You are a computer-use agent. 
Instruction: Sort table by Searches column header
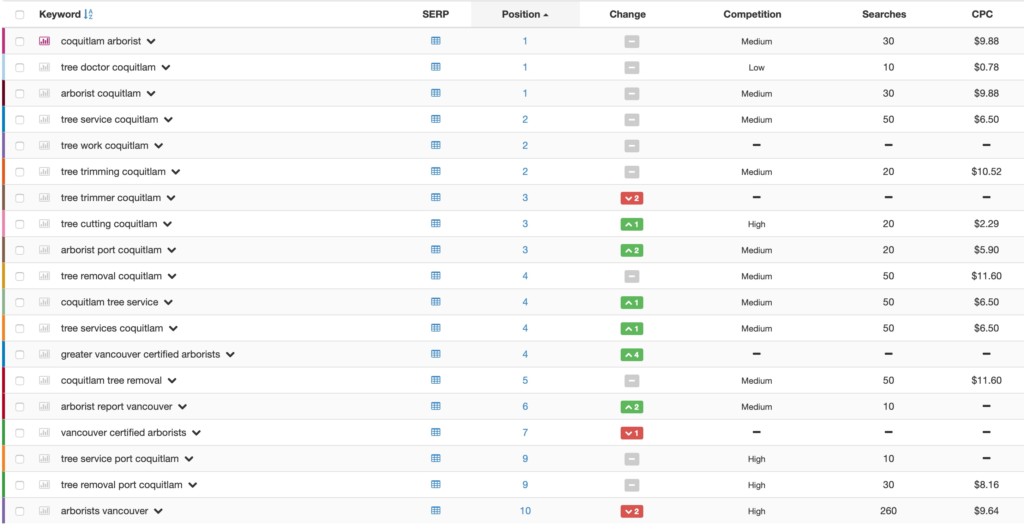(x=884, y=14)
